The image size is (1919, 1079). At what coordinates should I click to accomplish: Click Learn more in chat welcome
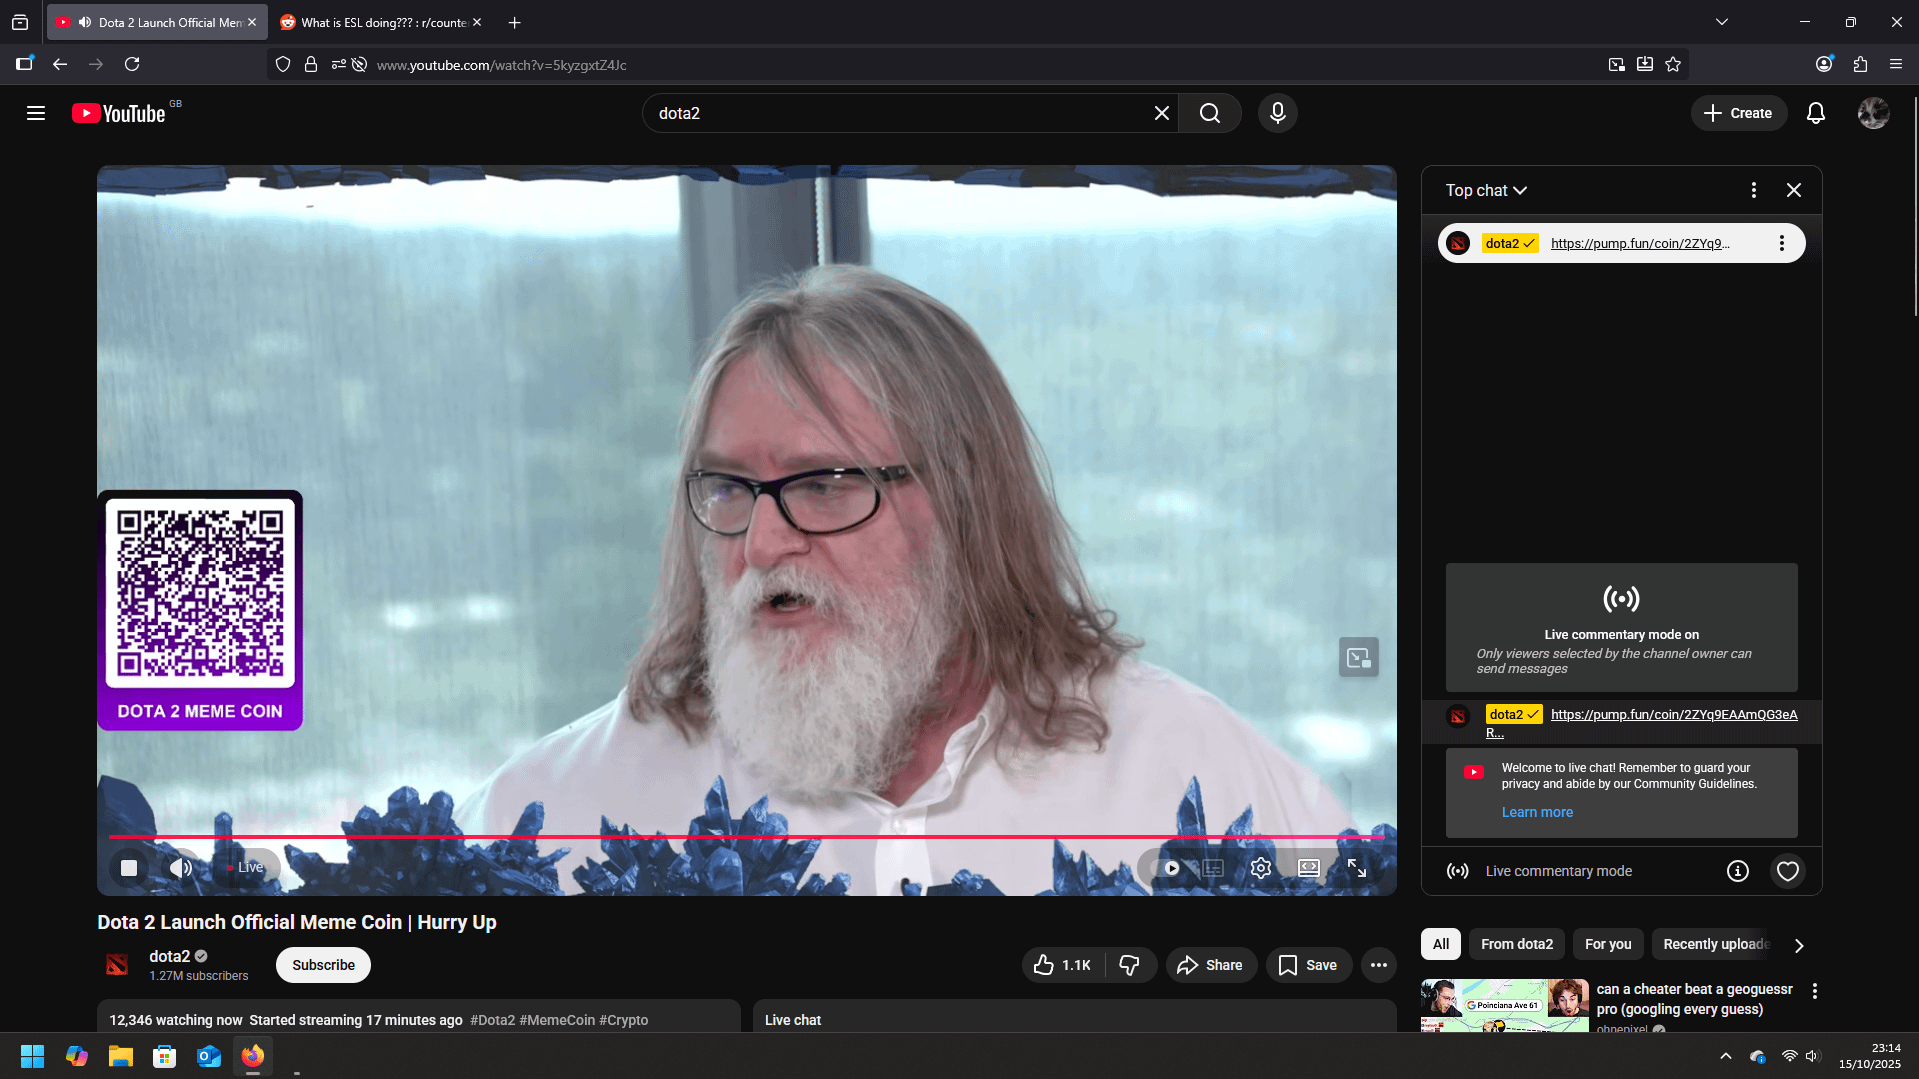(1537, 812)
